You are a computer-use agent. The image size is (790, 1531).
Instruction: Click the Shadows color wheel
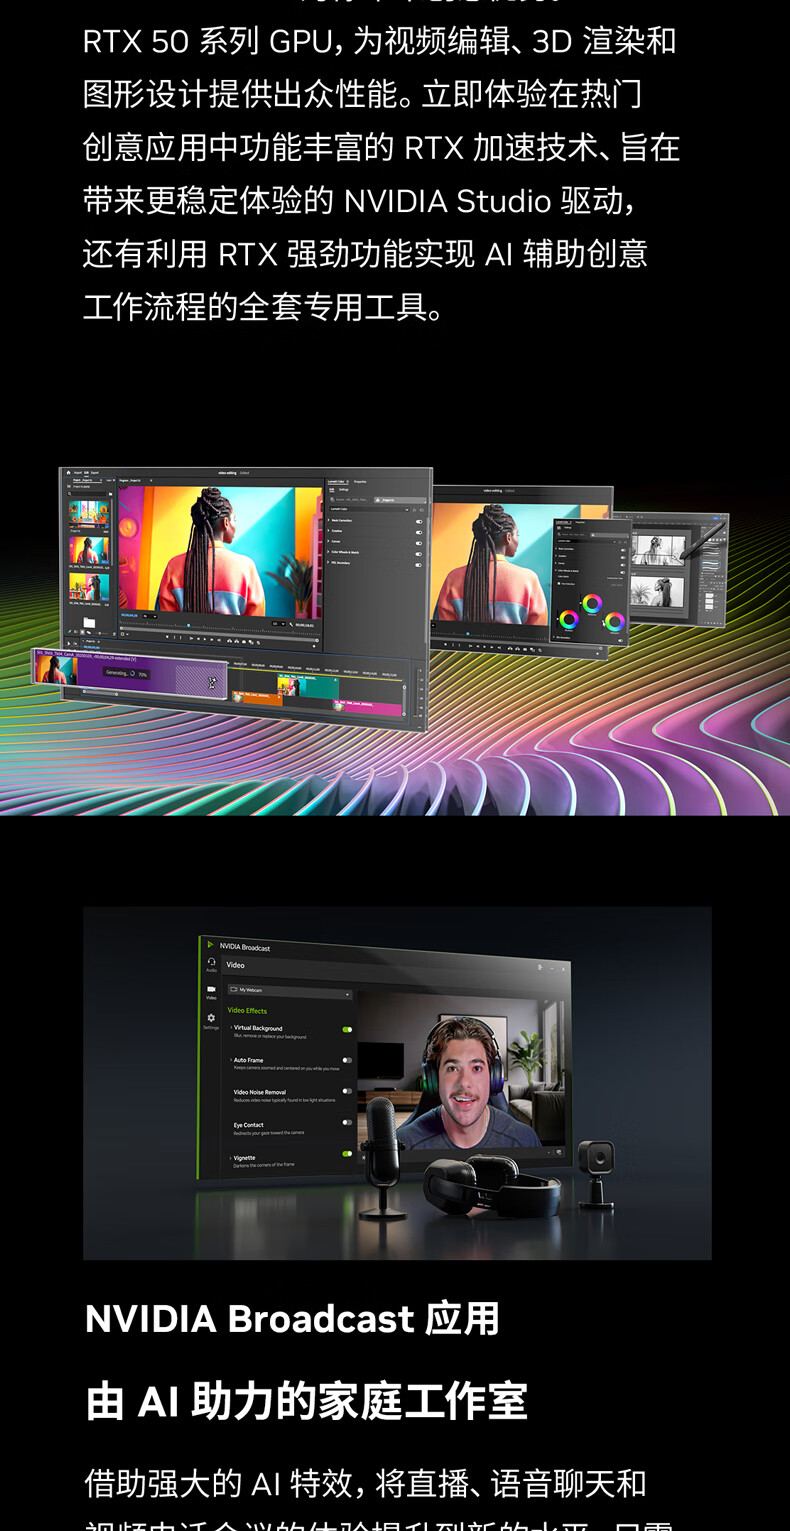coord(568,619)
